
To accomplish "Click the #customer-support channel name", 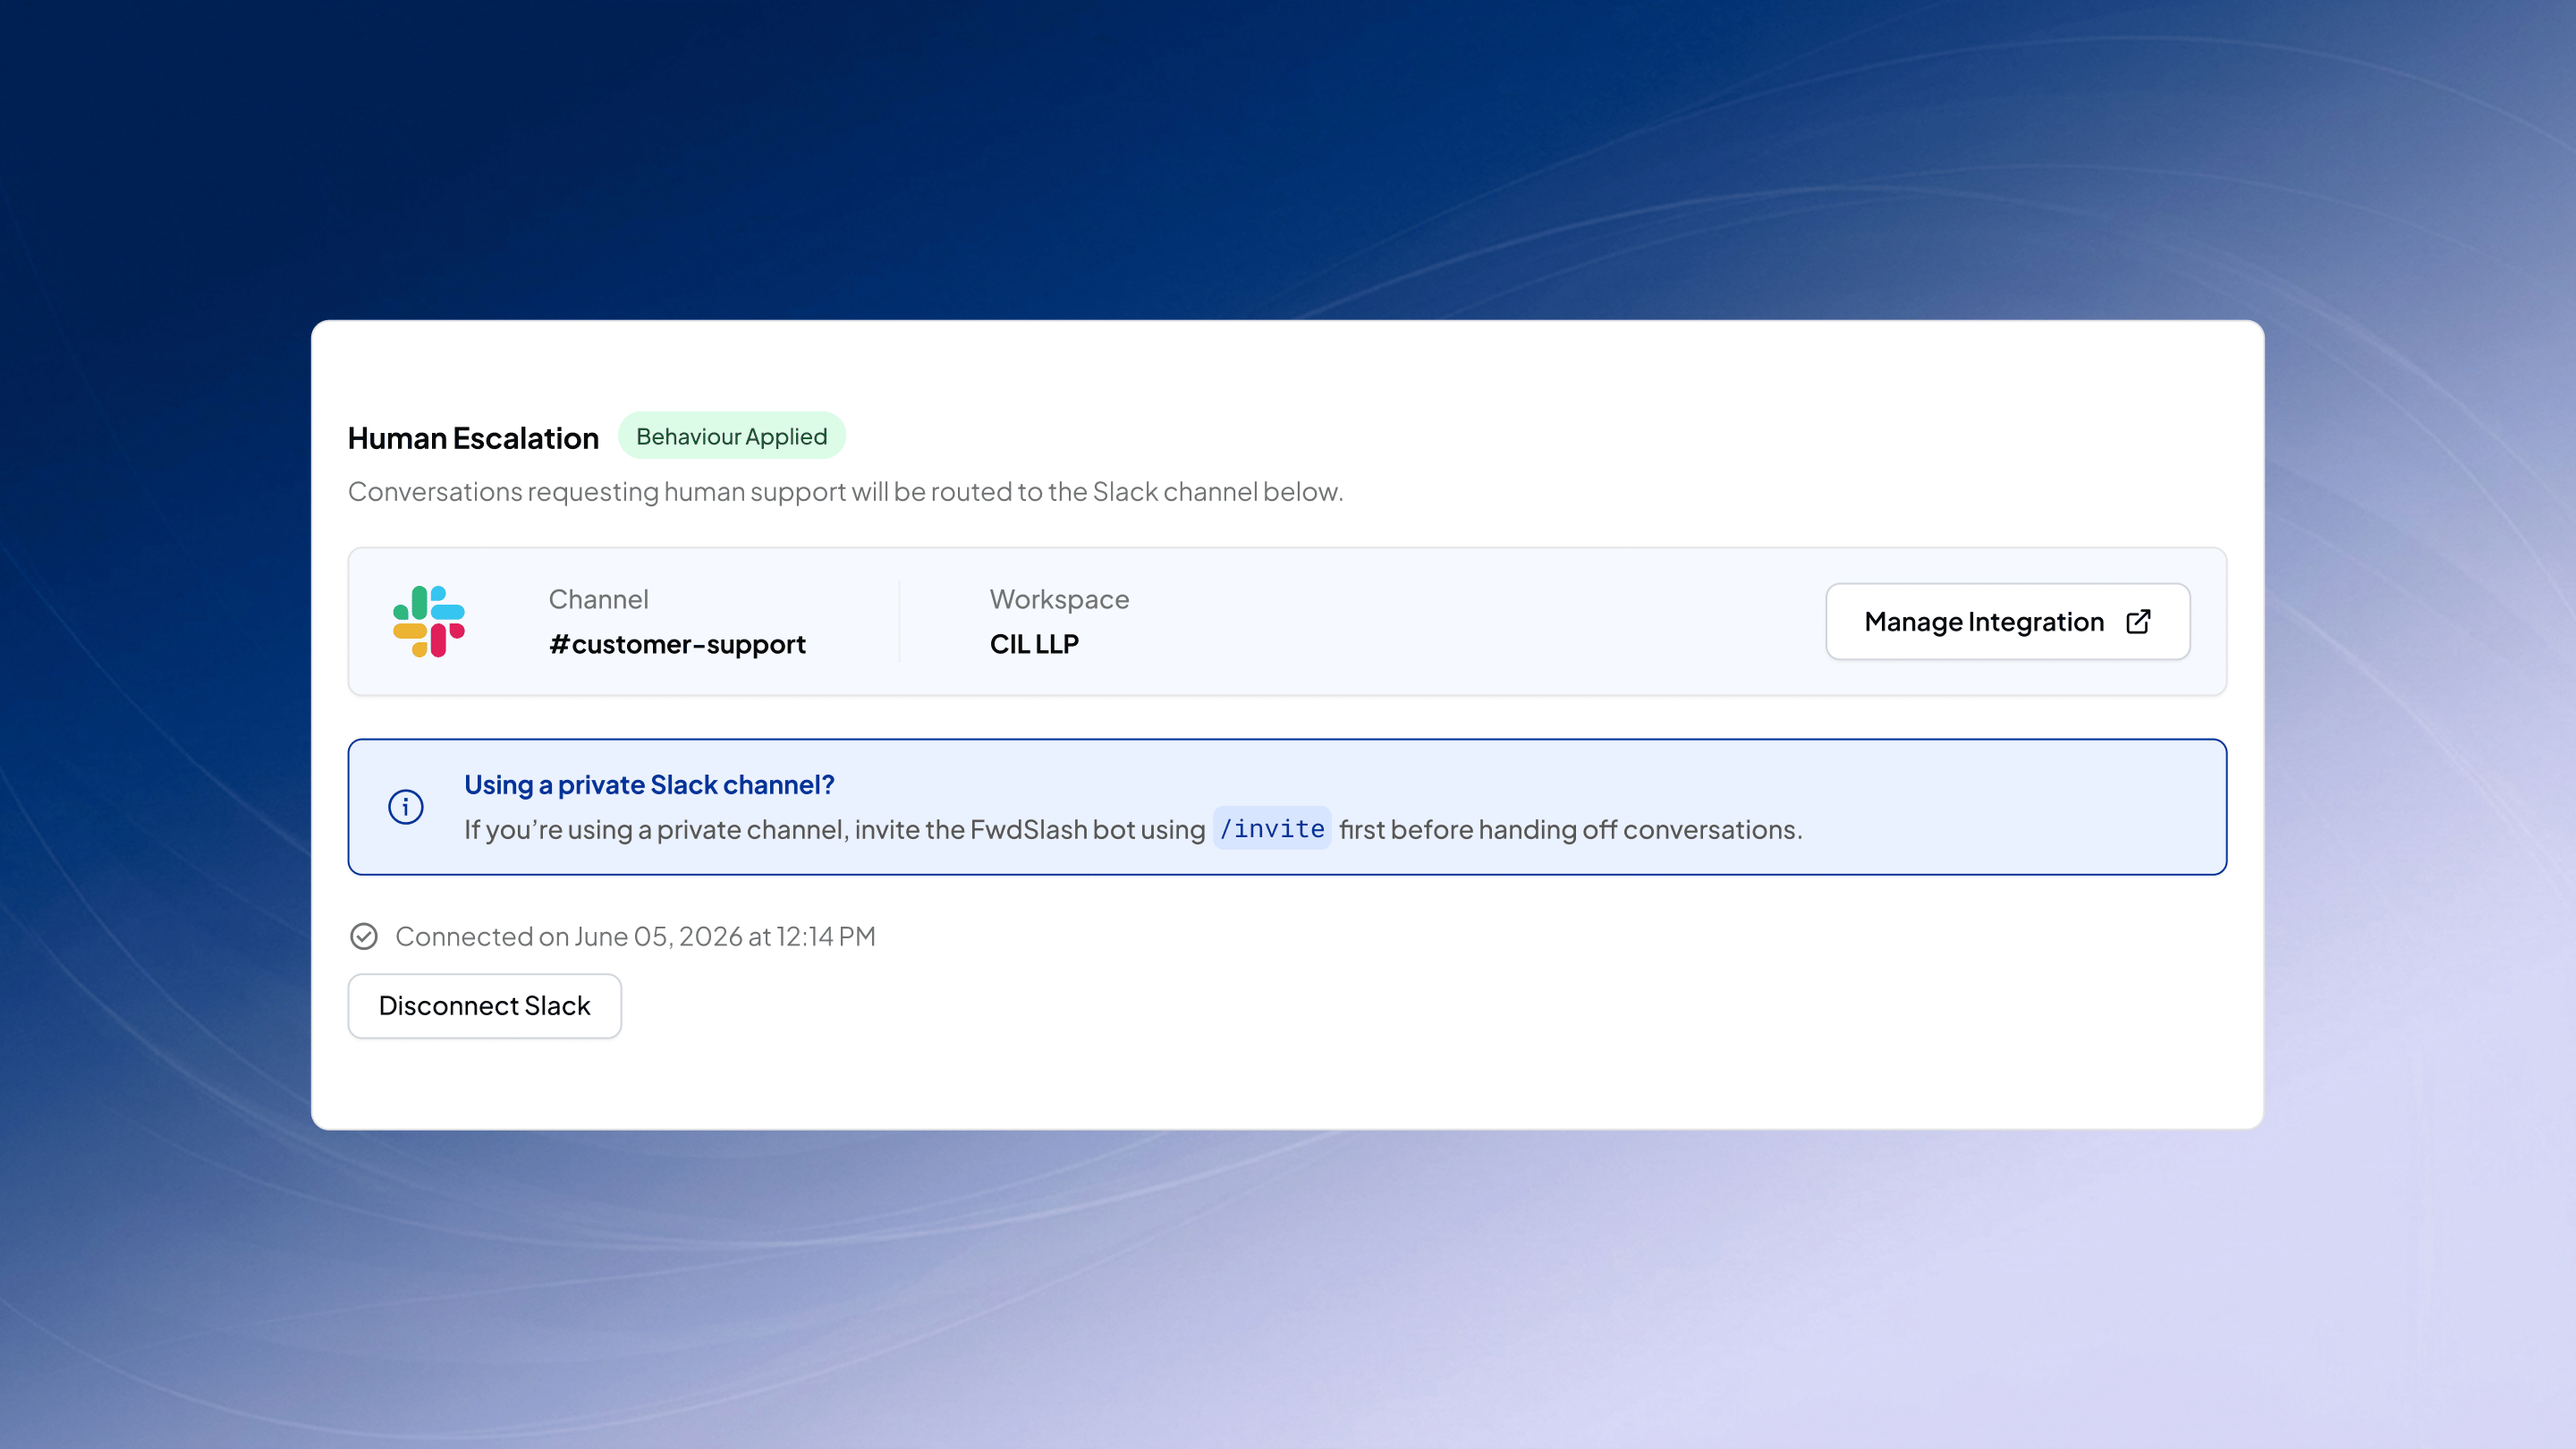I will coord(677,644).
